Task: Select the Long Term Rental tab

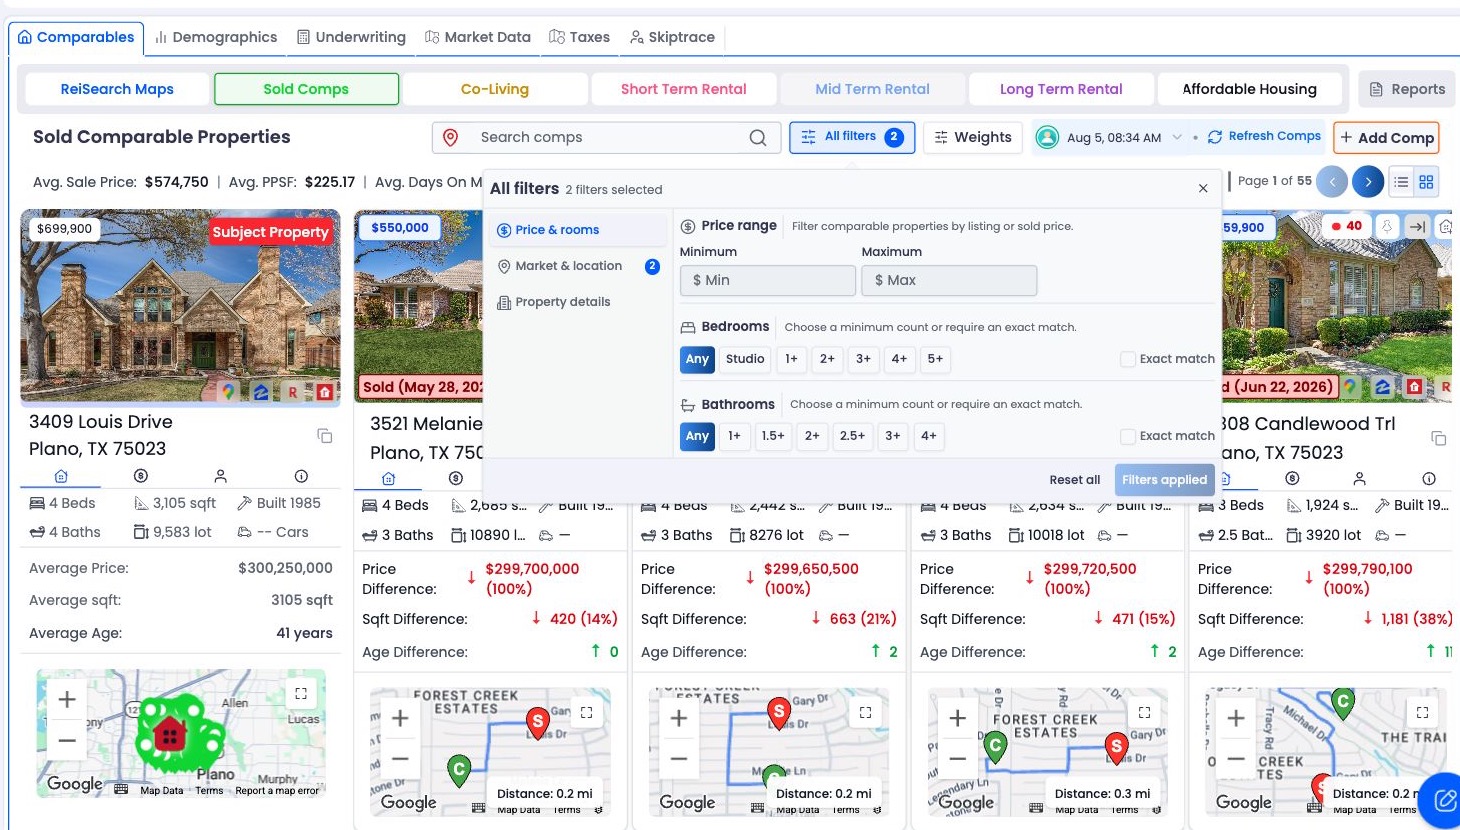Action: pyautogui.click(x=1062, y=89)
